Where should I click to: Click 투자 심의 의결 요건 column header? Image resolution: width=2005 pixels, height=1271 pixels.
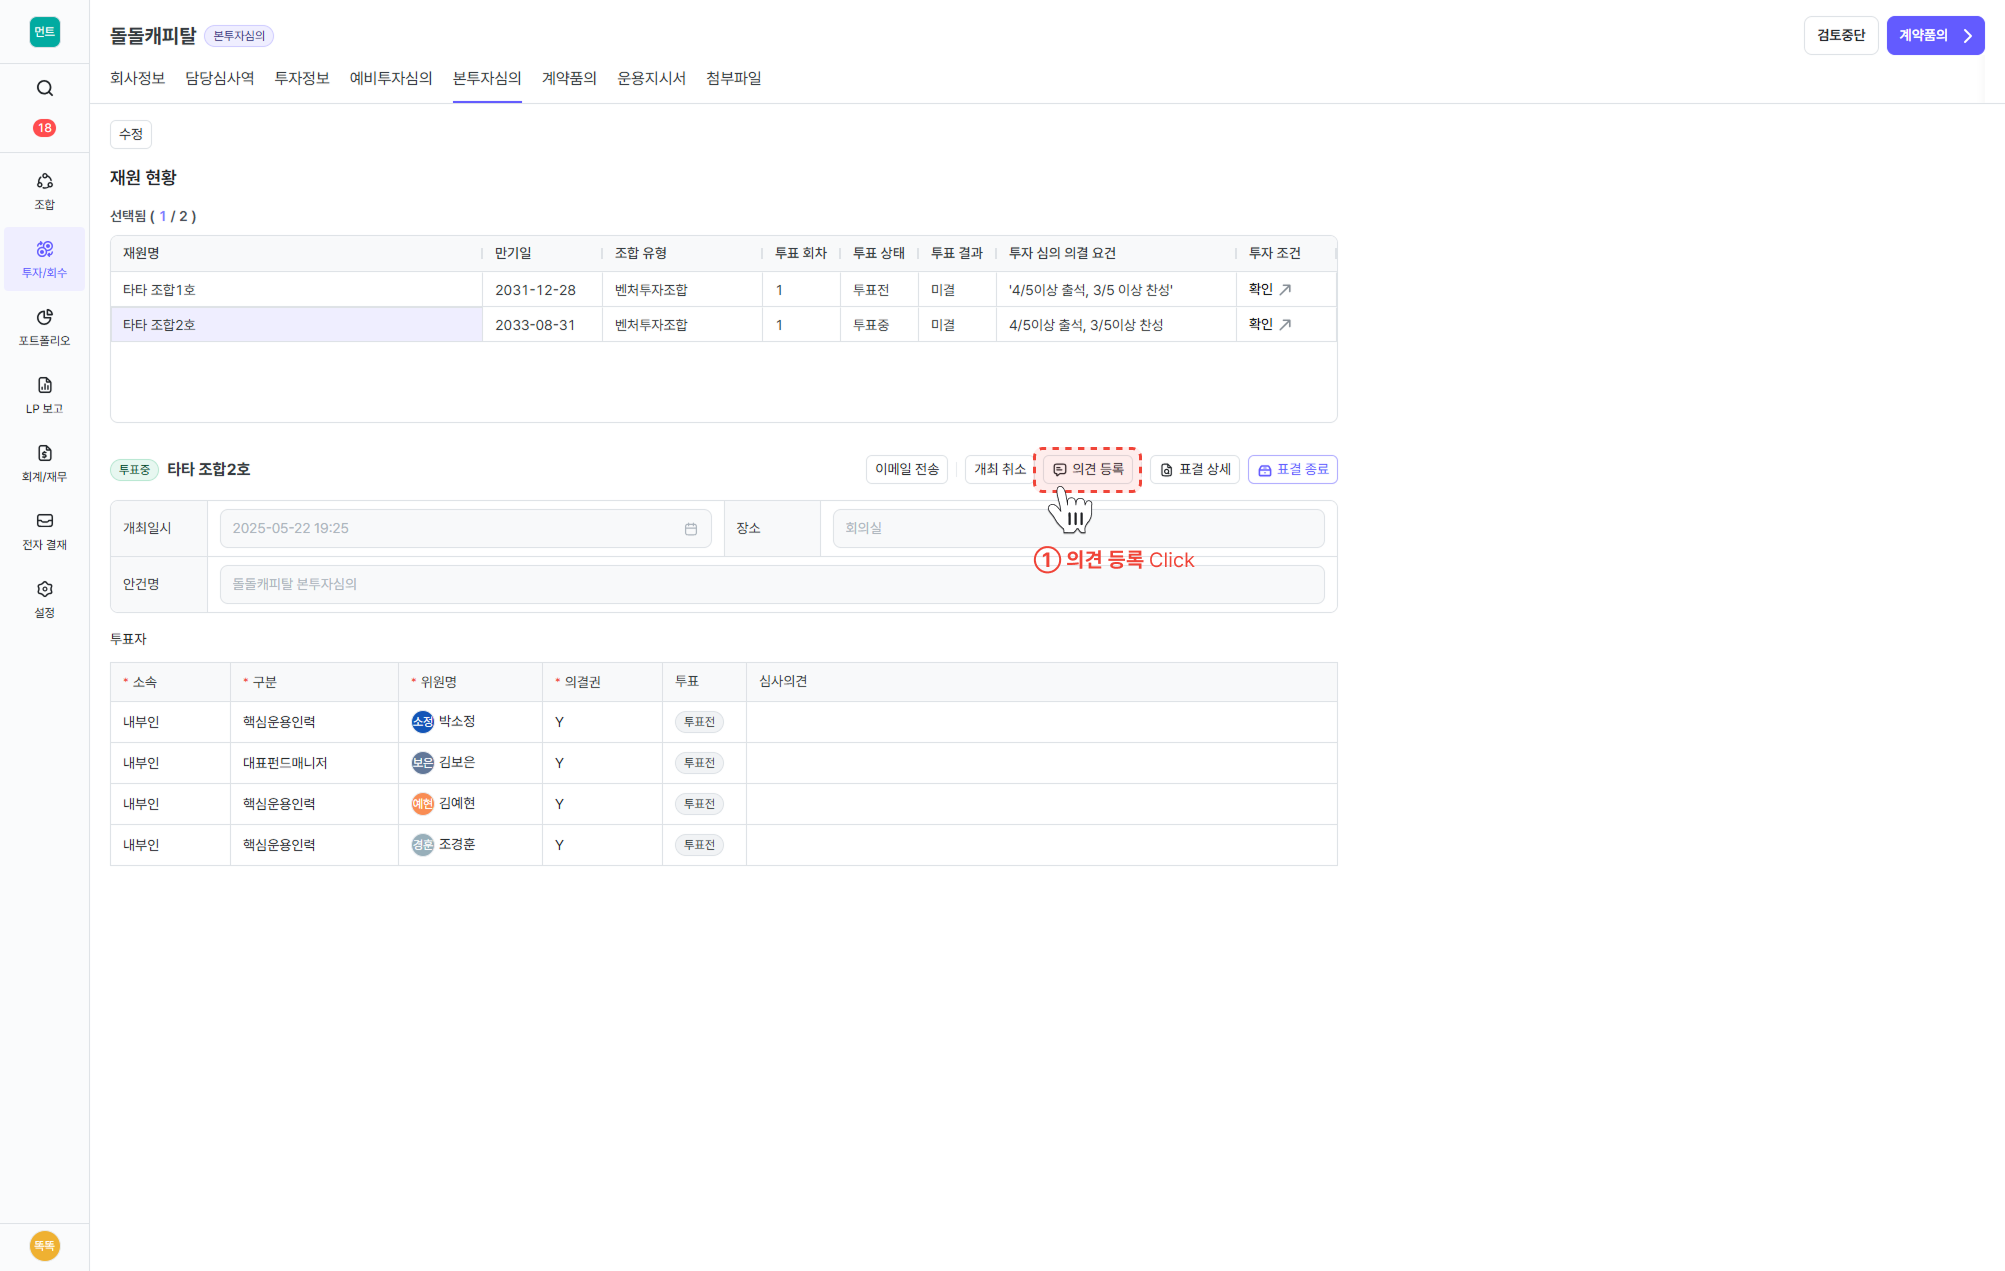1116,253
